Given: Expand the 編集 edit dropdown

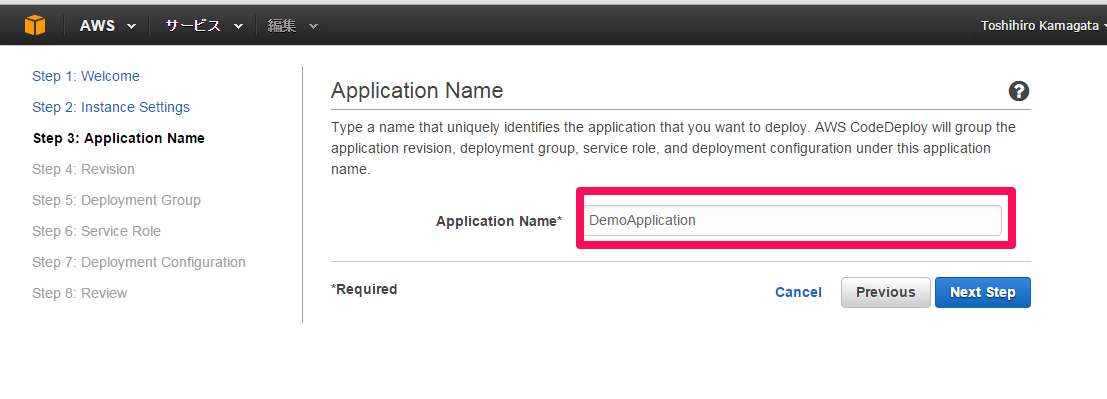Looking at the screenshot, I should point(292,26).
